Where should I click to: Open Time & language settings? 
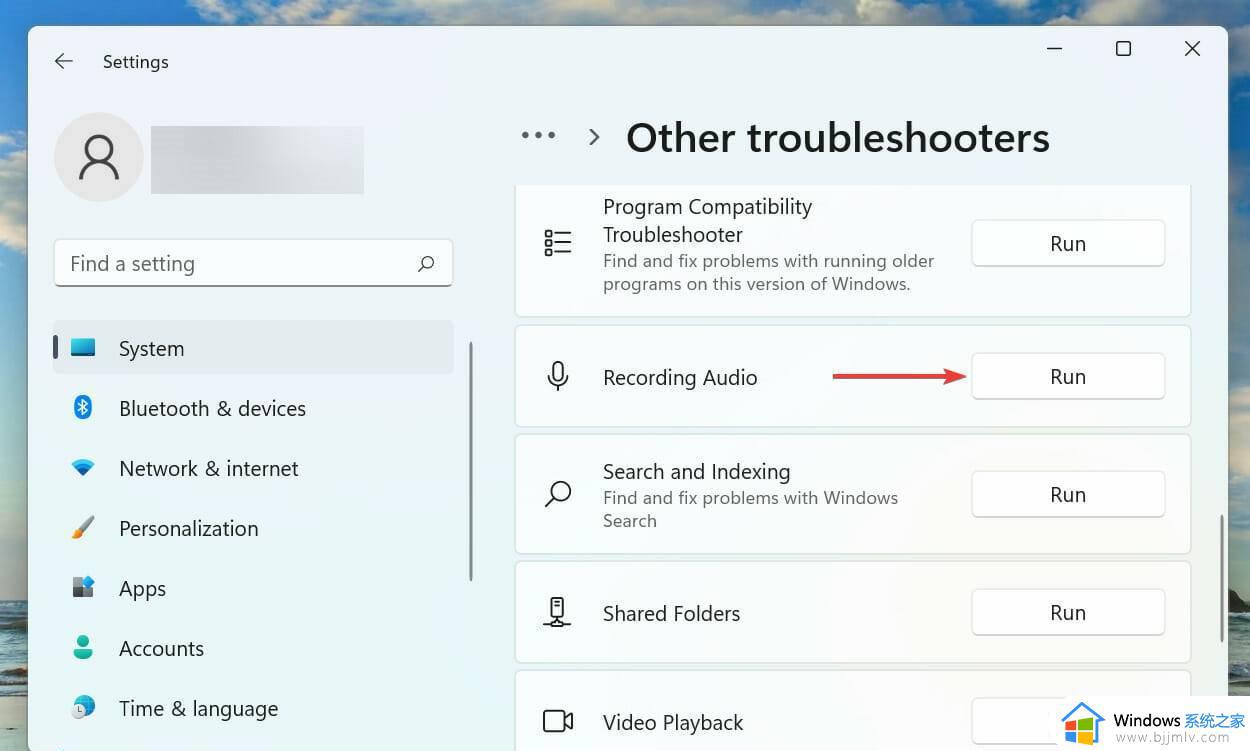coord(253,708)
